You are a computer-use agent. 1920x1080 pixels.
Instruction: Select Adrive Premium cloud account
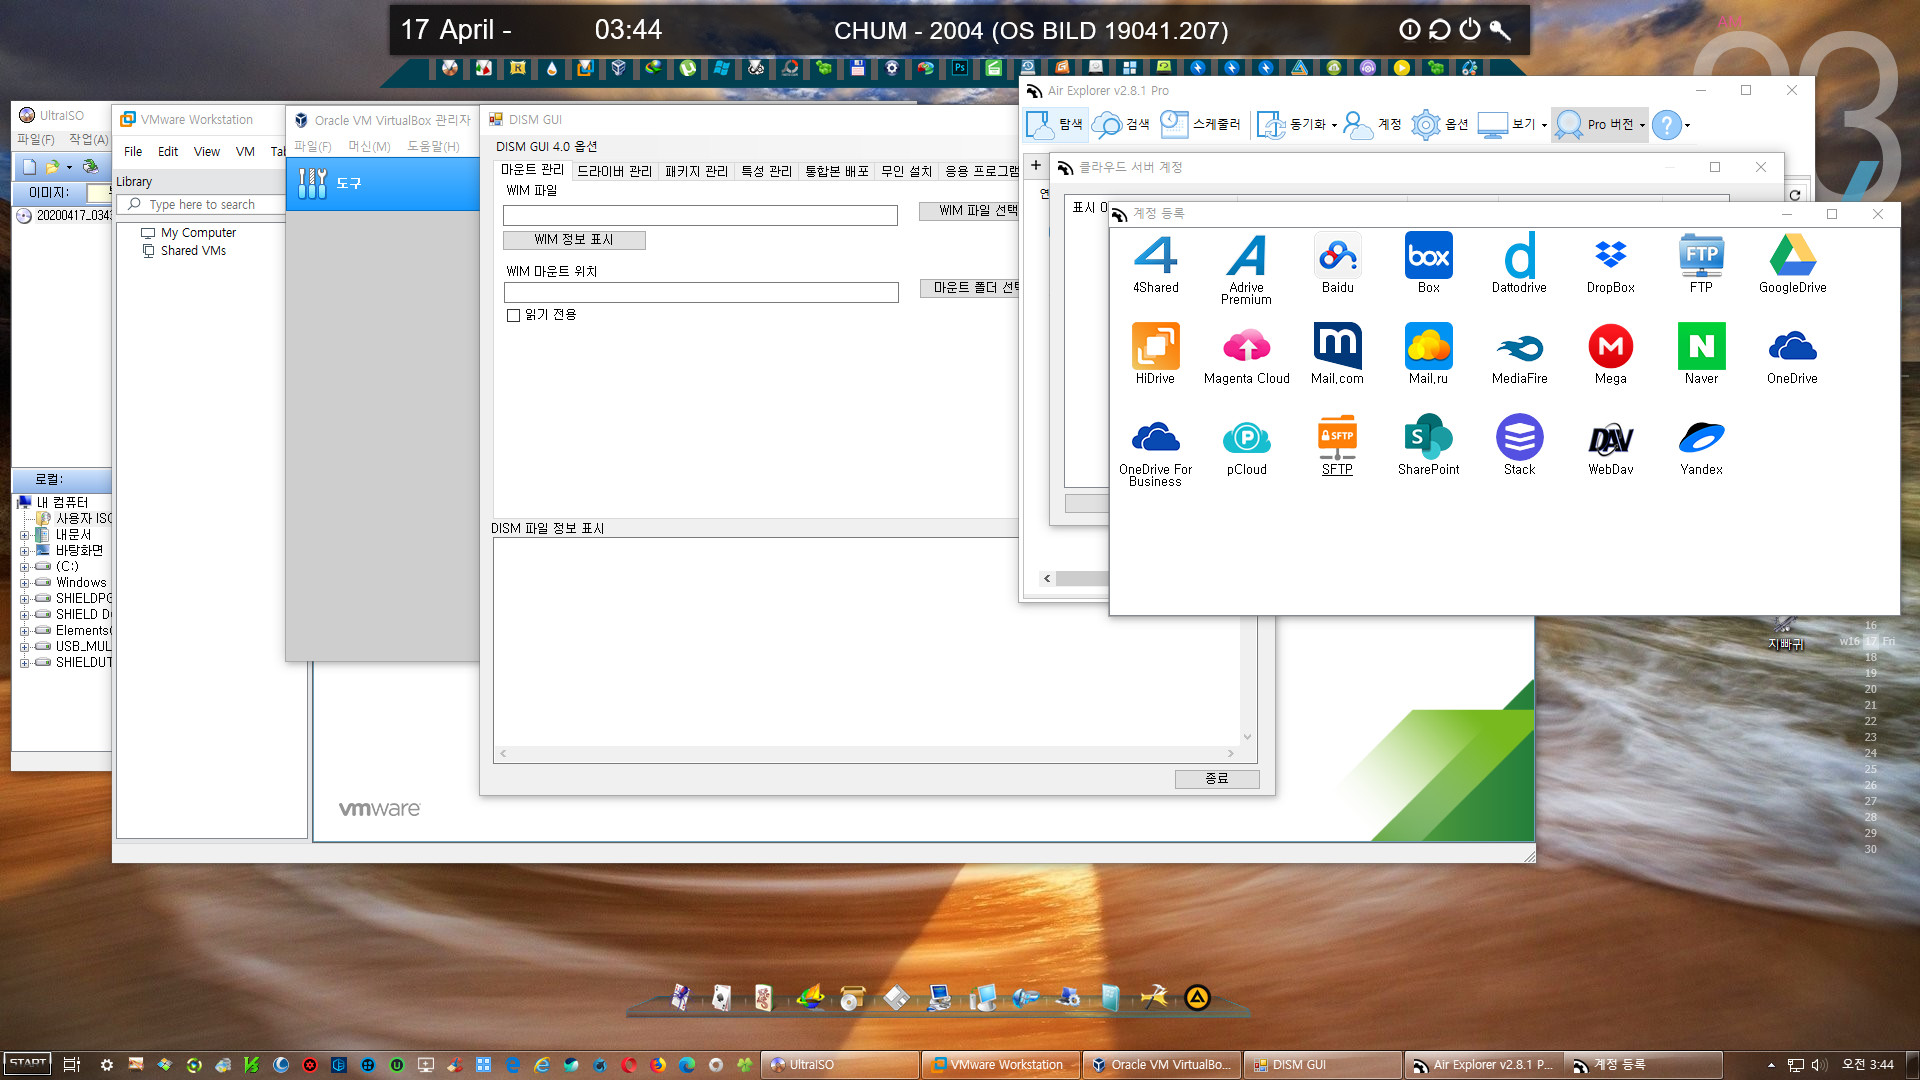1246,268
